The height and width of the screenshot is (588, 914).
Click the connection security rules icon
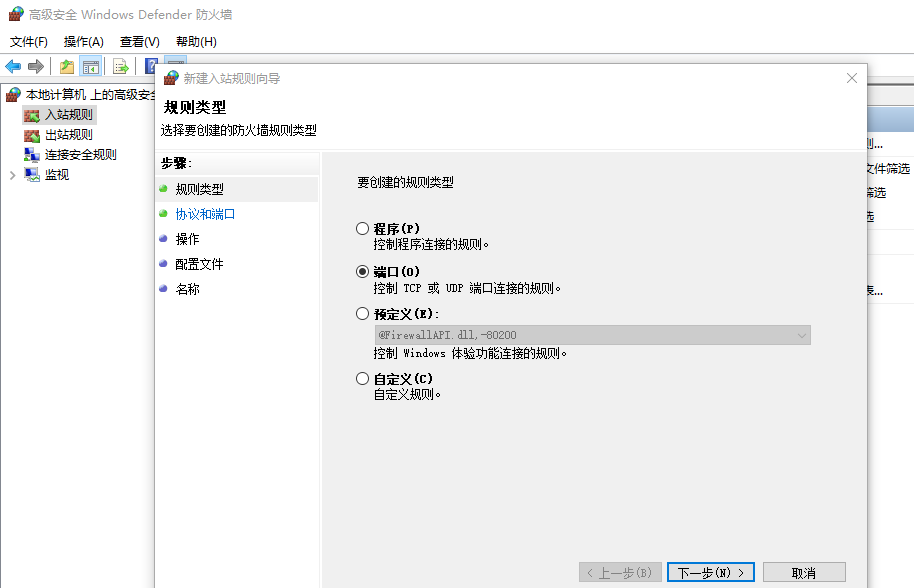31,155
